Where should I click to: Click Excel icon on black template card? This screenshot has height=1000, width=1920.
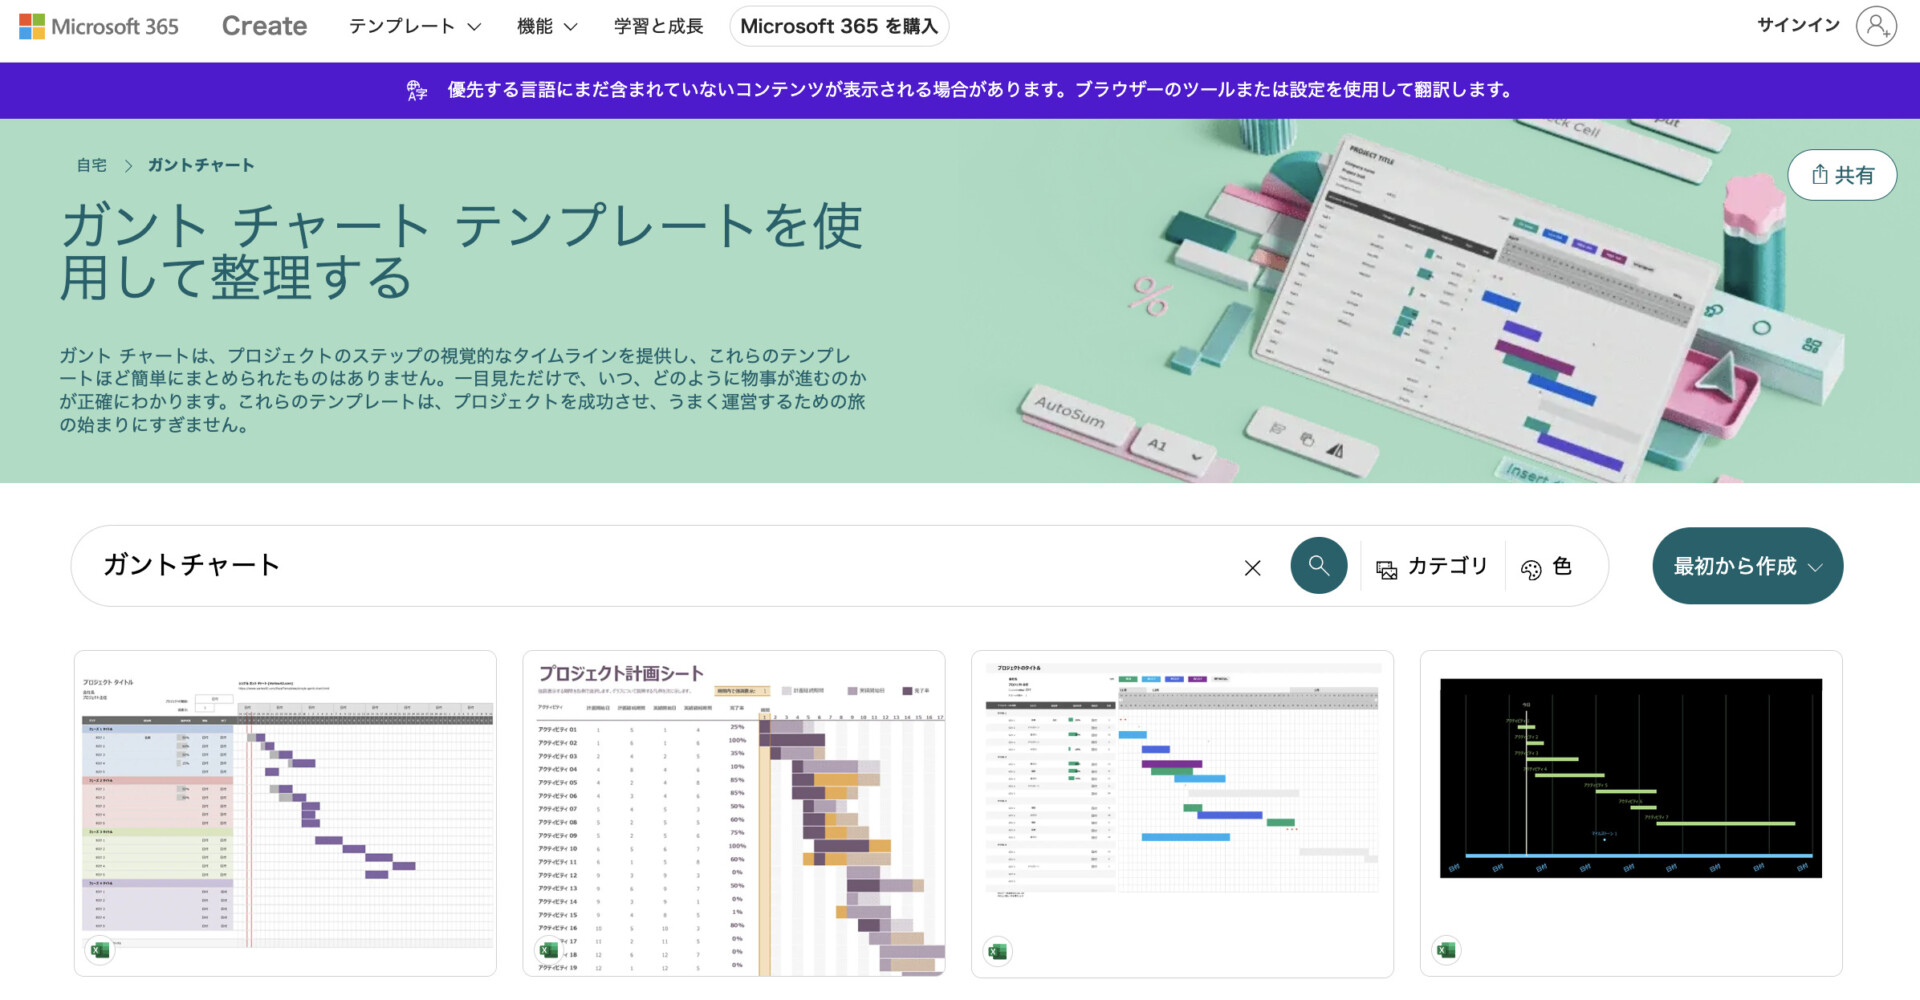[x=1446, y=950]
